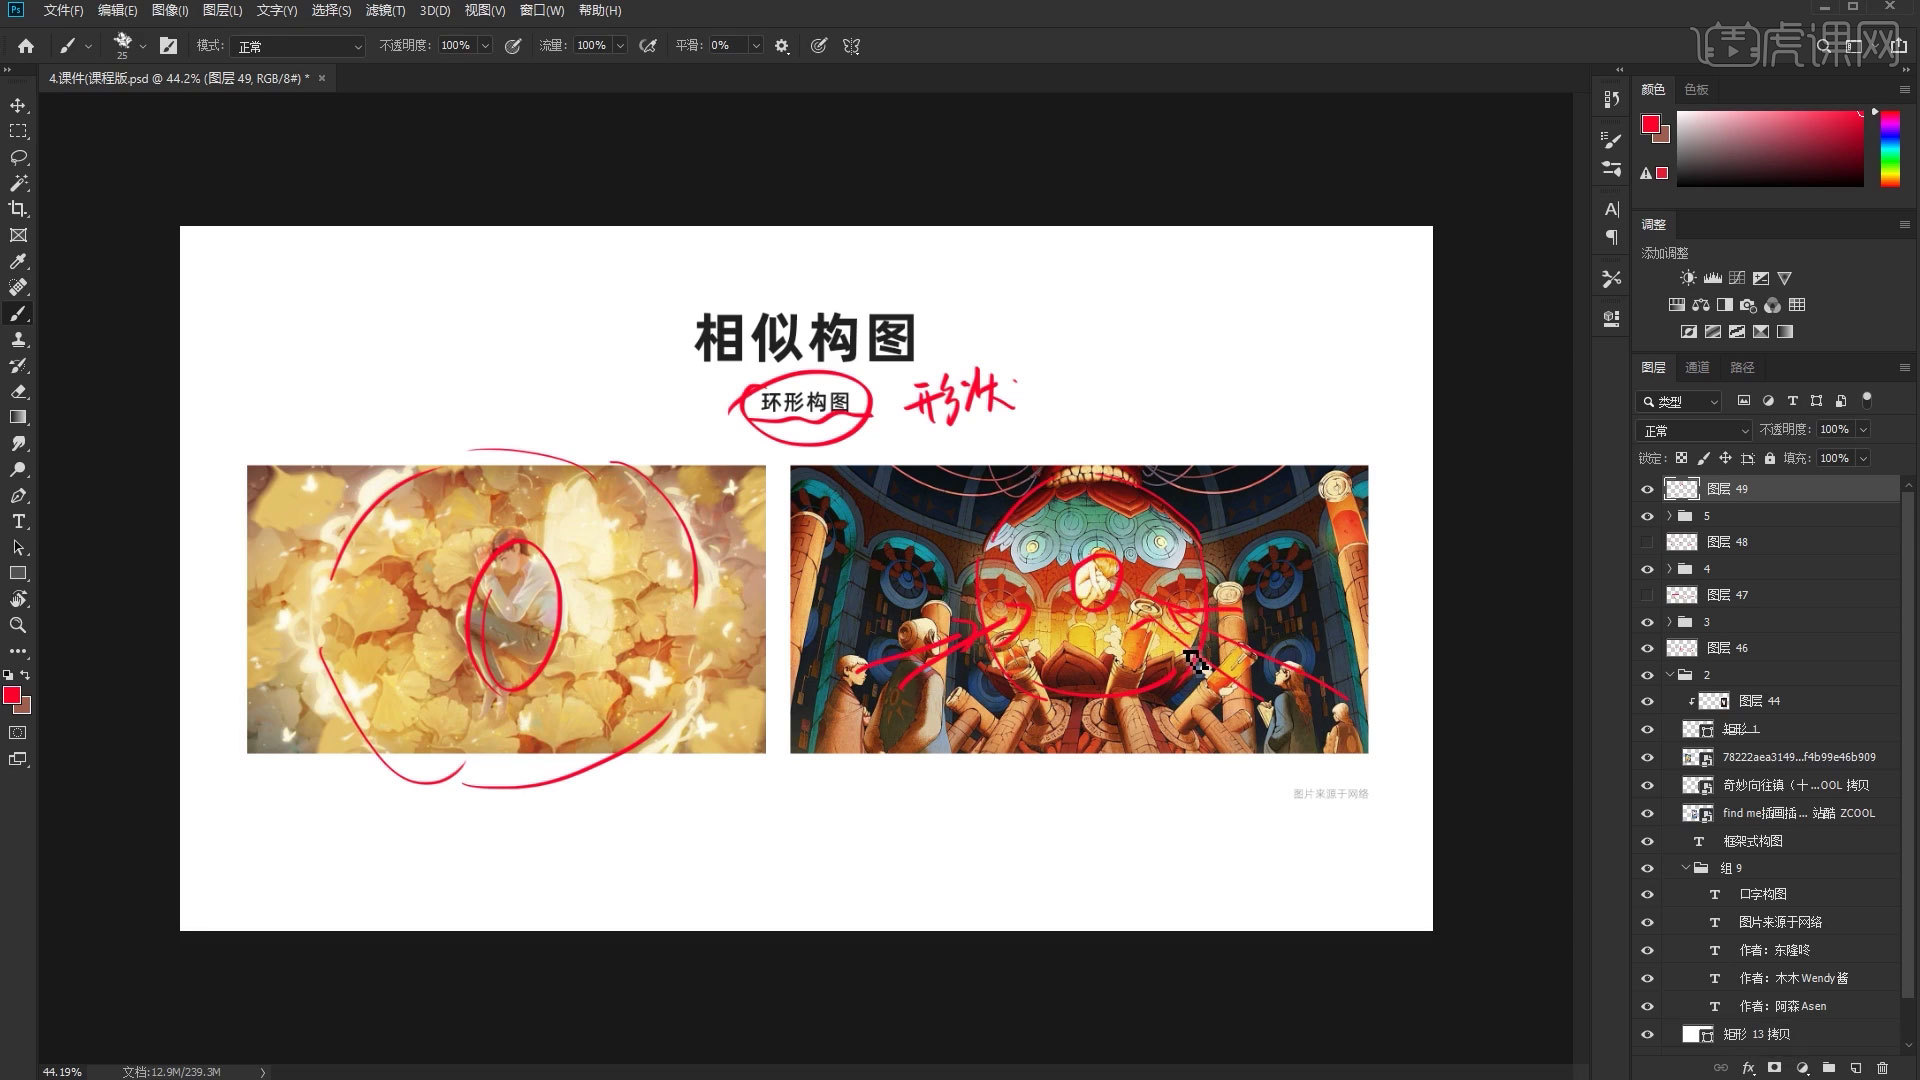Click the brush settings gear in options bar
Image resolution: width=1920 pixels, height=1080 pixels.
click(x=781, y=46)
